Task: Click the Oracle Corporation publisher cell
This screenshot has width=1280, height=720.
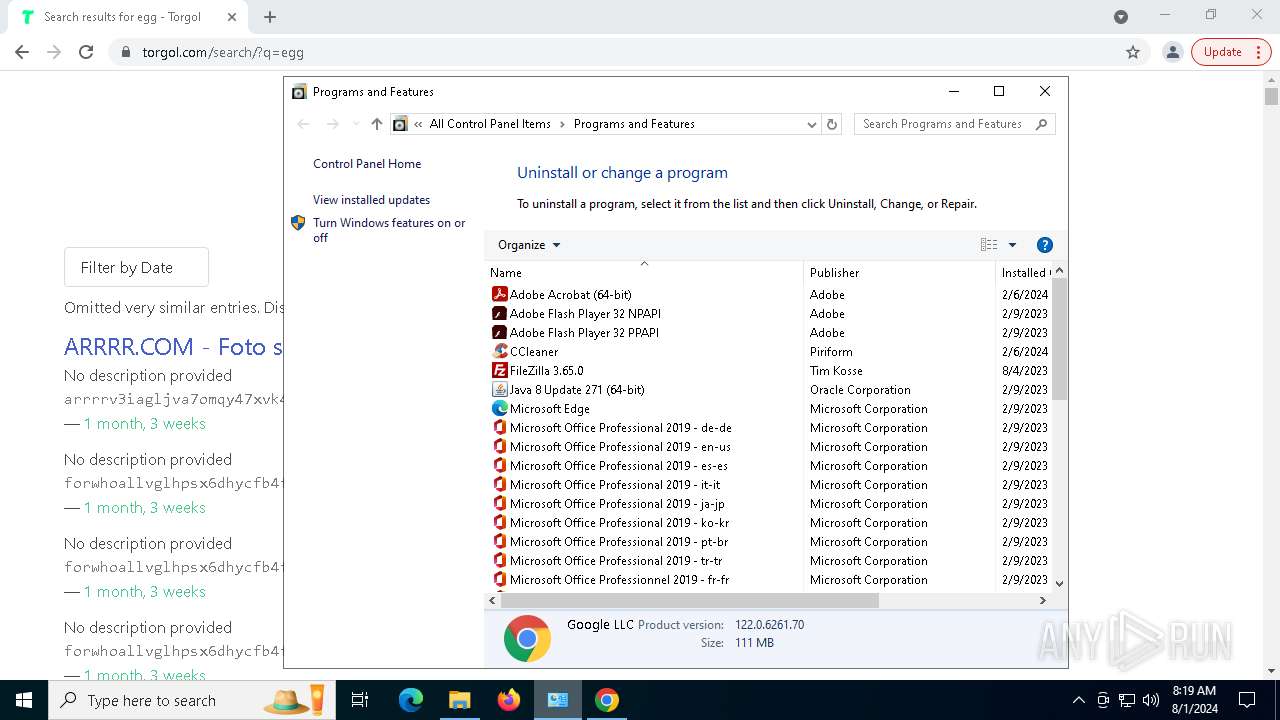Action: click(860, 390)
